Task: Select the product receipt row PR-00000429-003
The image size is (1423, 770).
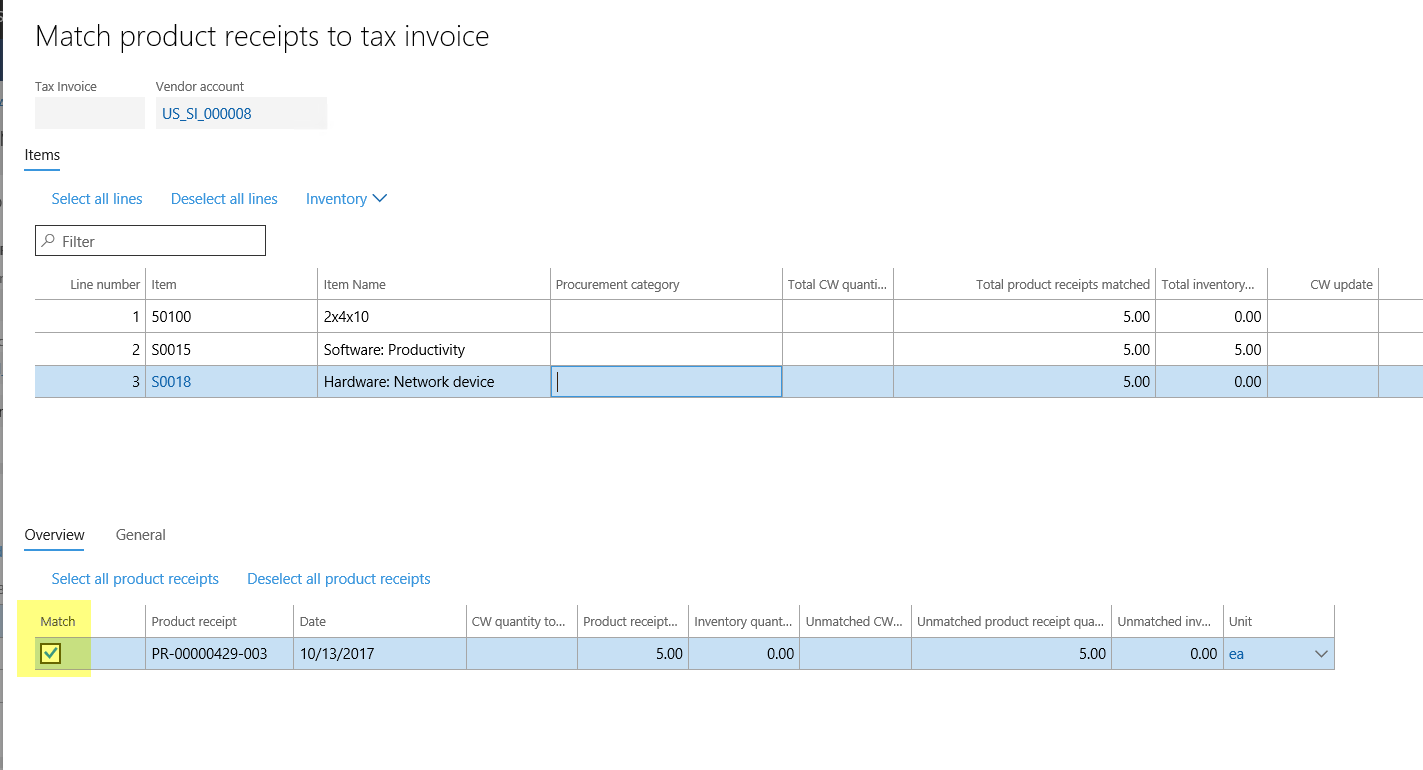Action: pos(218,653)
